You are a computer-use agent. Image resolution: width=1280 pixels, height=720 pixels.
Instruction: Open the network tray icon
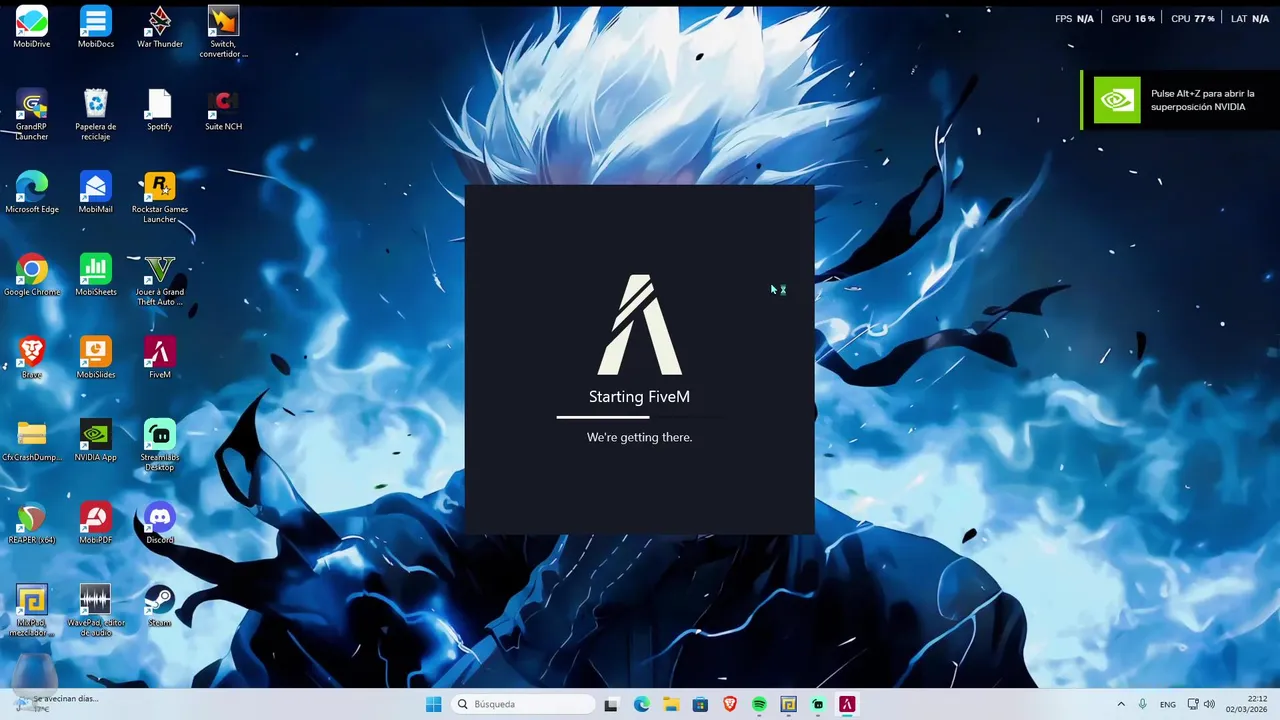[1193, 704]
